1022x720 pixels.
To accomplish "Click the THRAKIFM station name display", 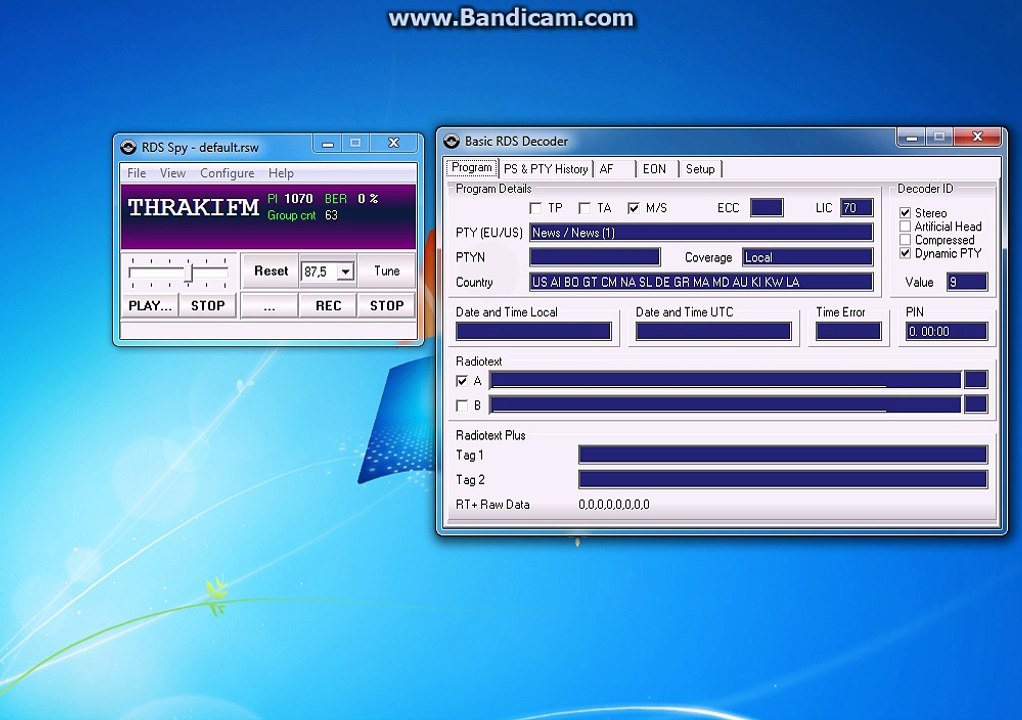I will 194,207.
